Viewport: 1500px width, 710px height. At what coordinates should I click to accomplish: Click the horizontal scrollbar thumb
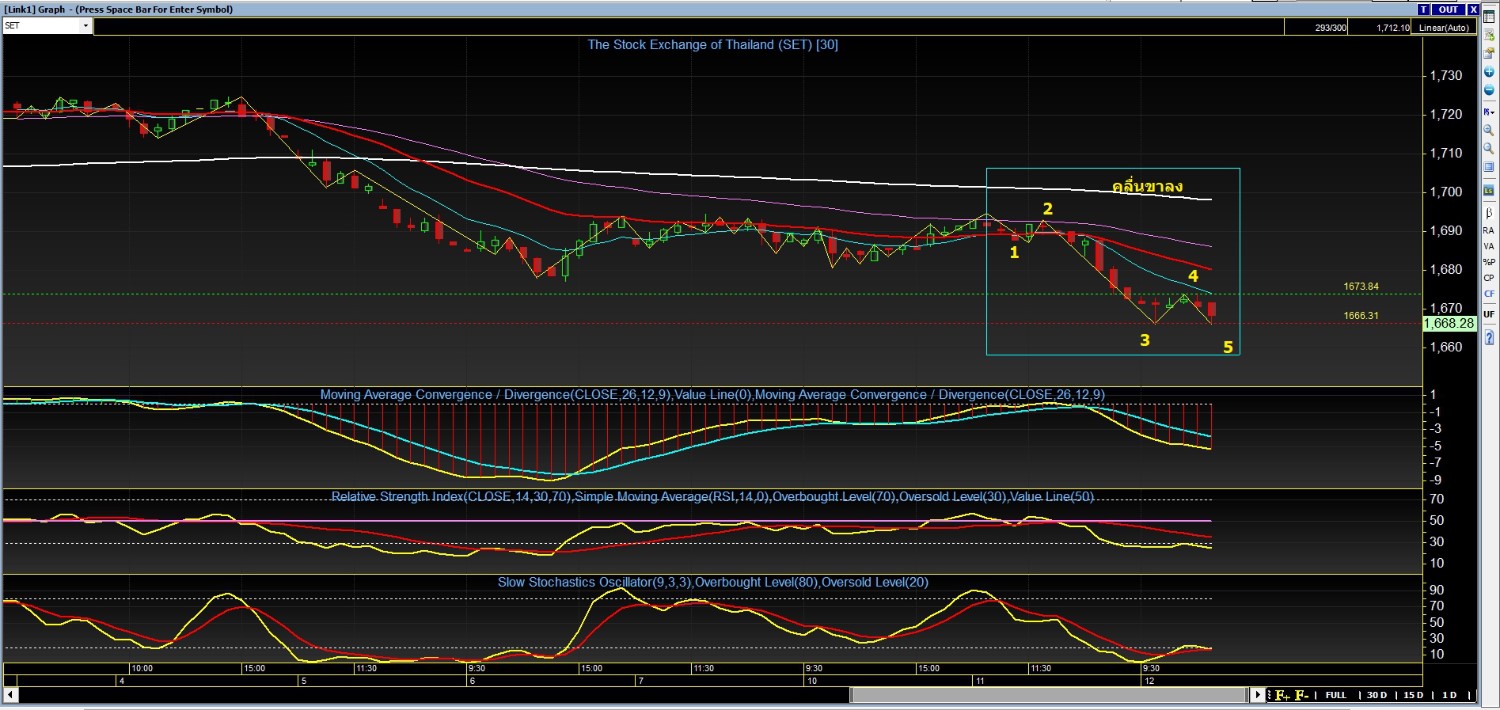[x=1050, y=695]
